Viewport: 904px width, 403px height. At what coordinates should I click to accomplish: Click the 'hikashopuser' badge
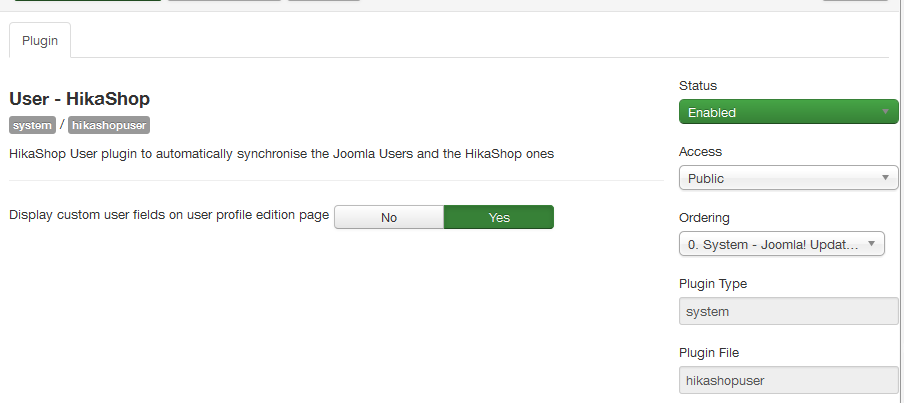click(109, 125)
